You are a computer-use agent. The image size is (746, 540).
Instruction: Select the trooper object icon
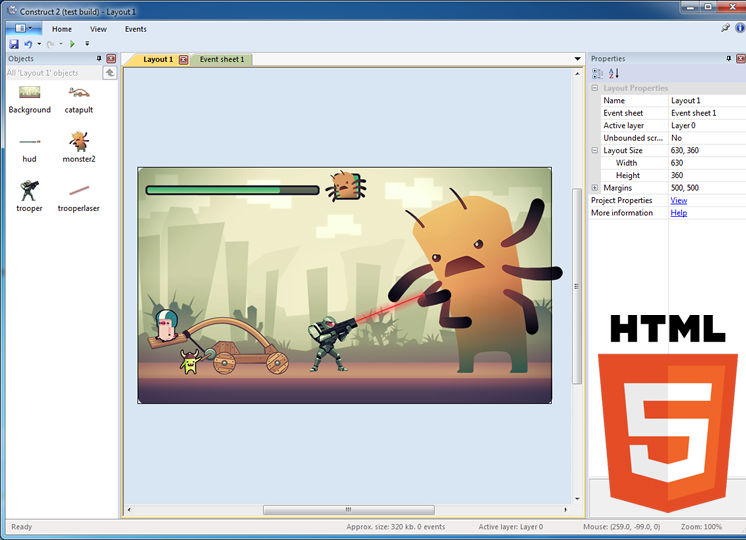(x=29, y=190)
